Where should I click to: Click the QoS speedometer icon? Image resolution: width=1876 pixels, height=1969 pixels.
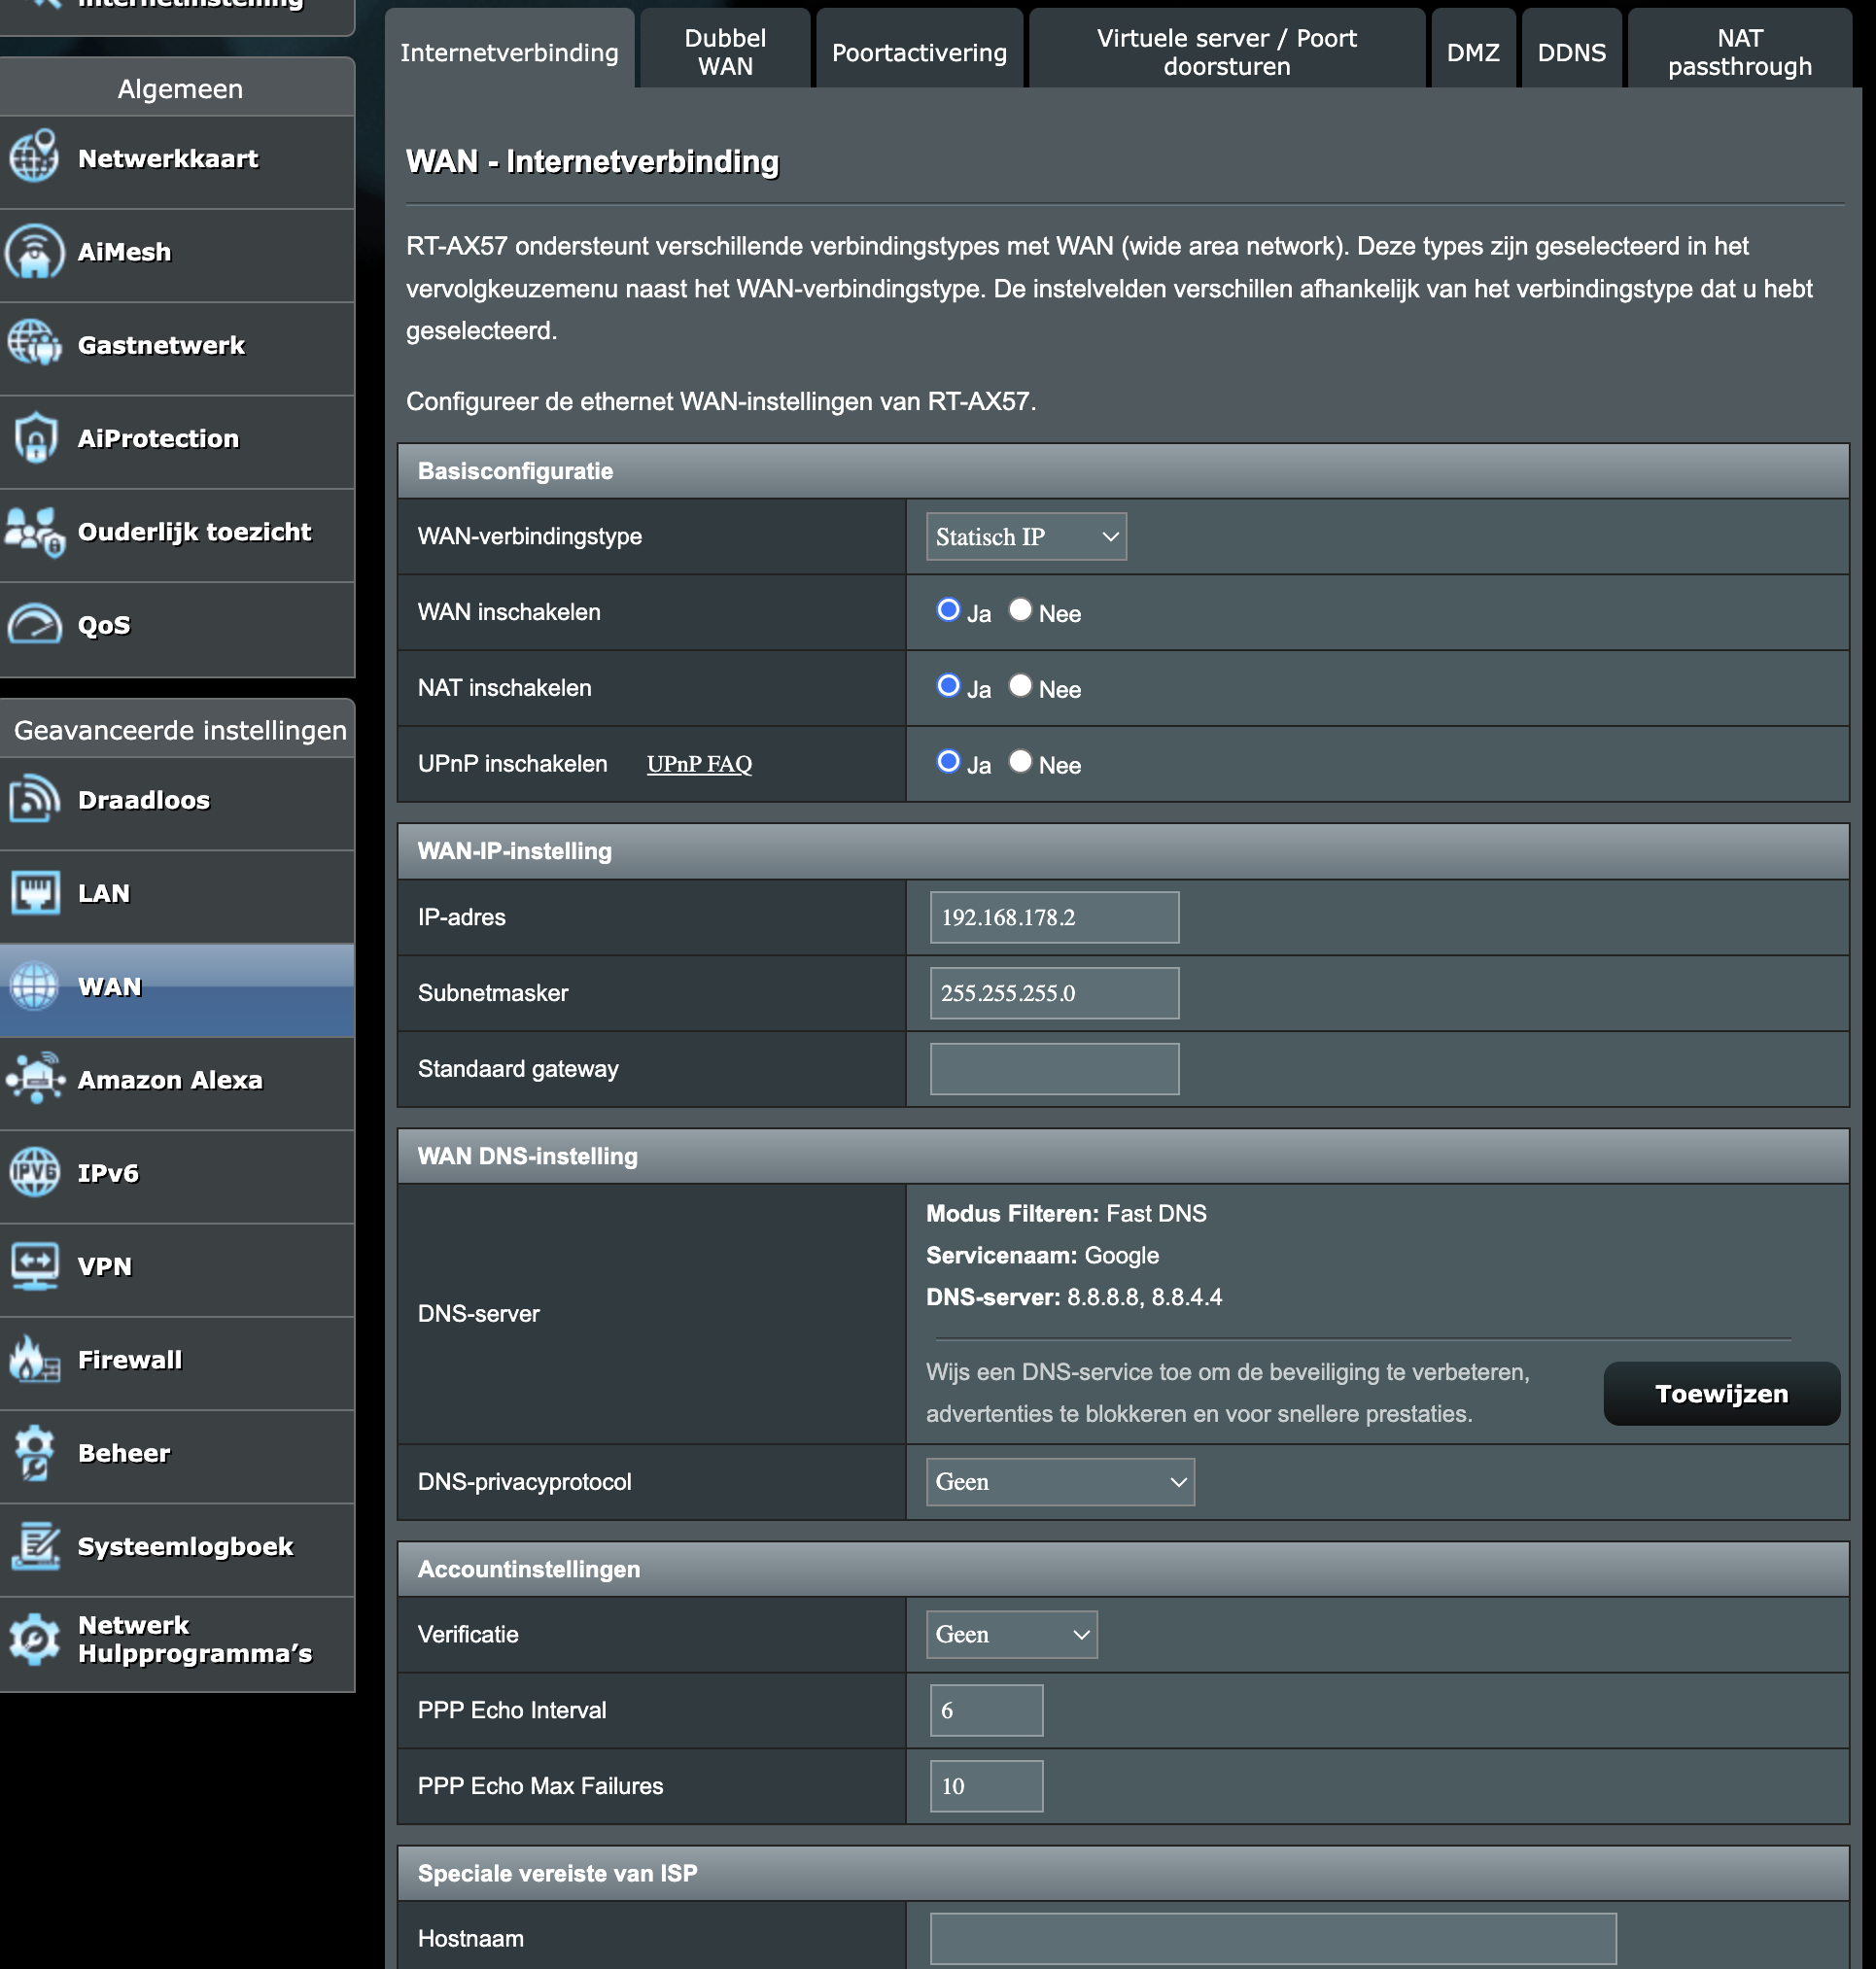pos(35,624)
